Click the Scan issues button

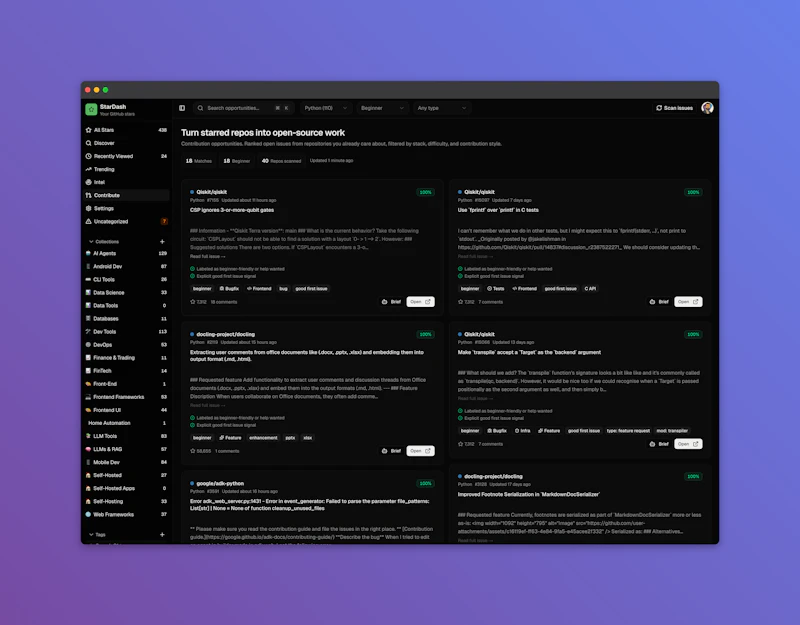674,108
